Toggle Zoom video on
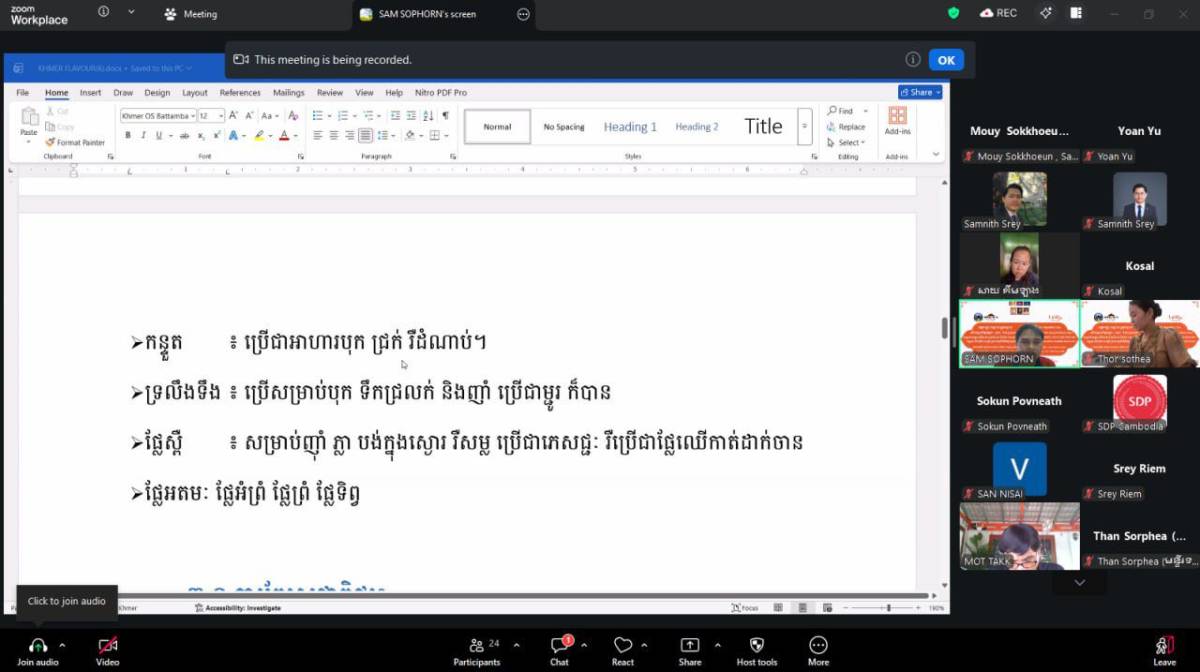 tap(107, 650)
